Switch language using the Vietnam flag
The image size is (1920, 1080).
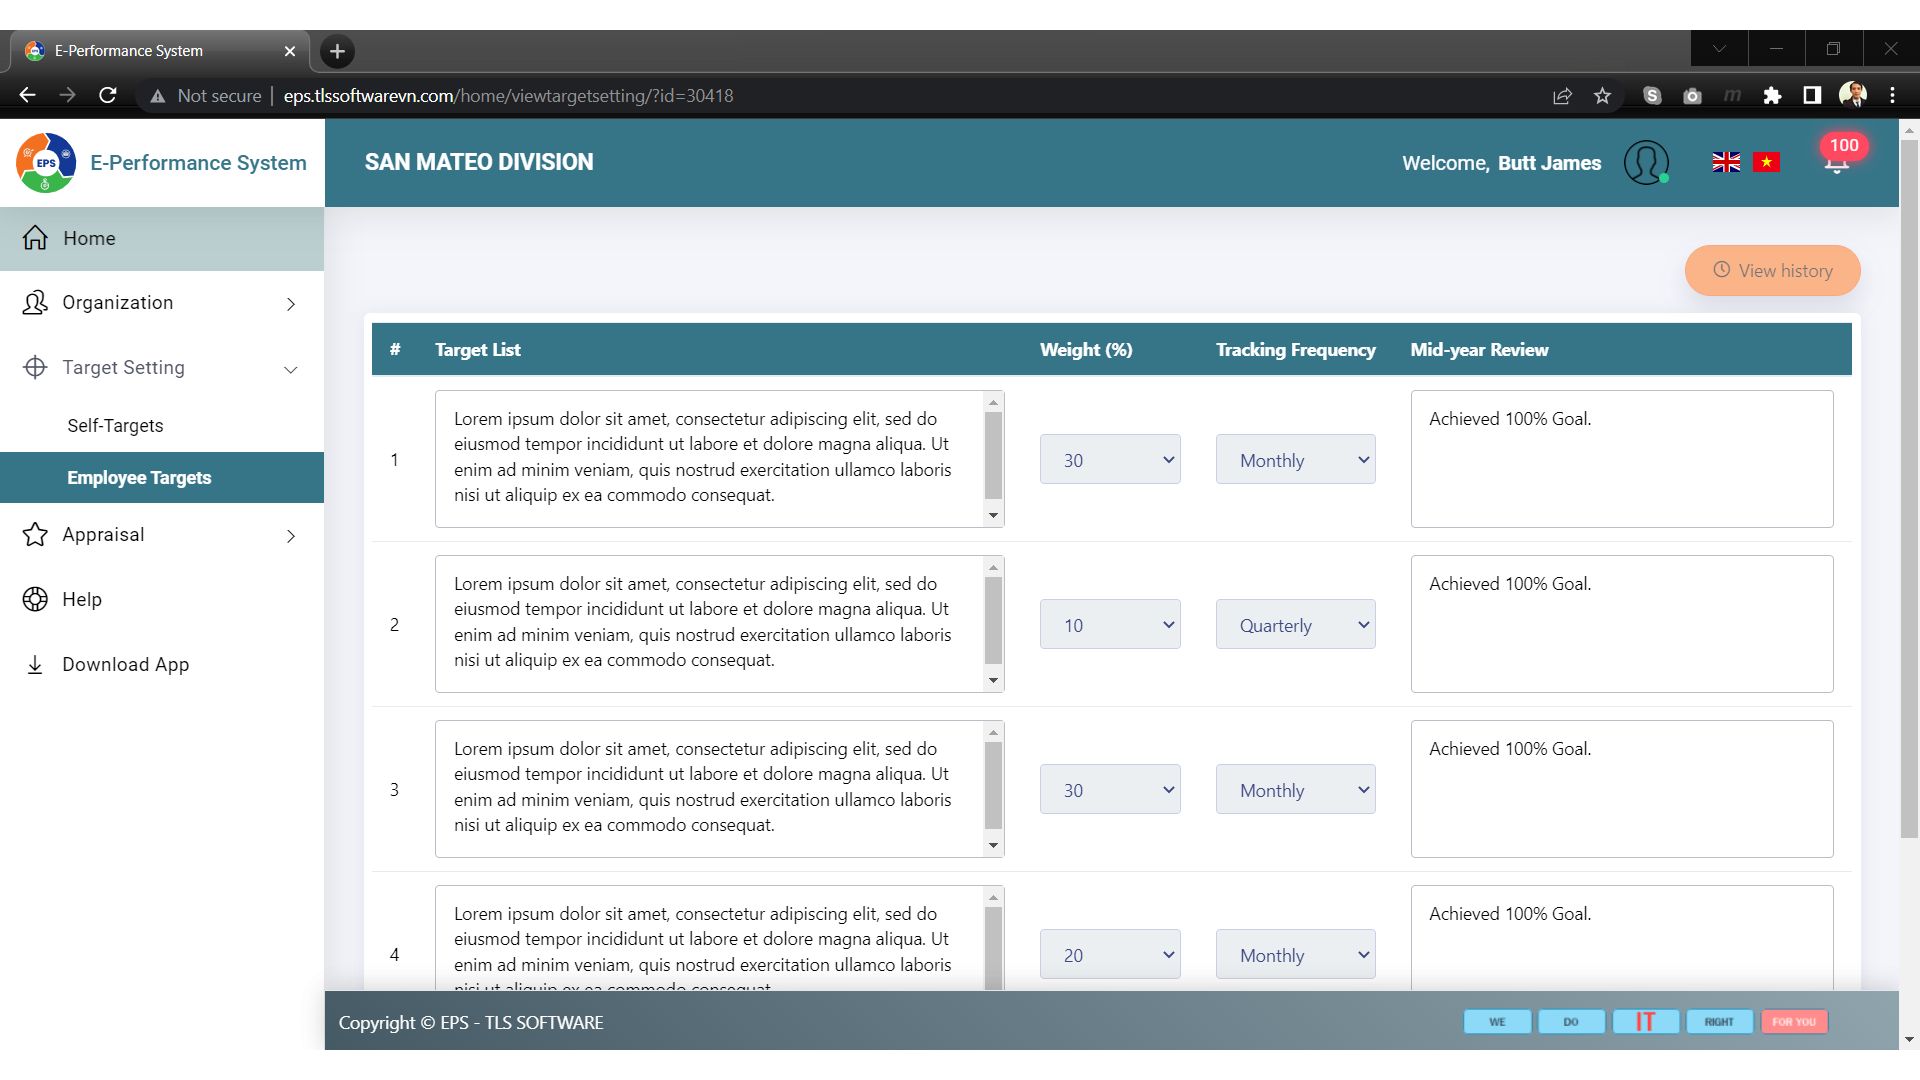click(1766, 162)
